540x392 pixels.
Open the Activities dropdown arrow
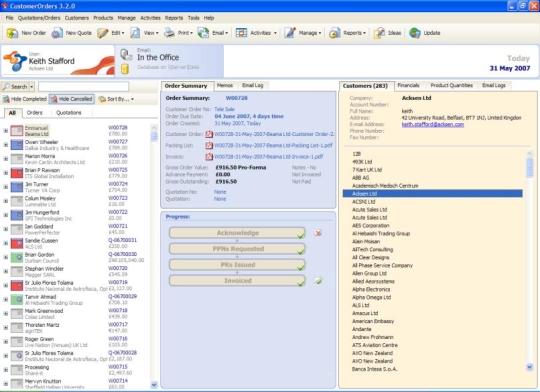(275, 33)
